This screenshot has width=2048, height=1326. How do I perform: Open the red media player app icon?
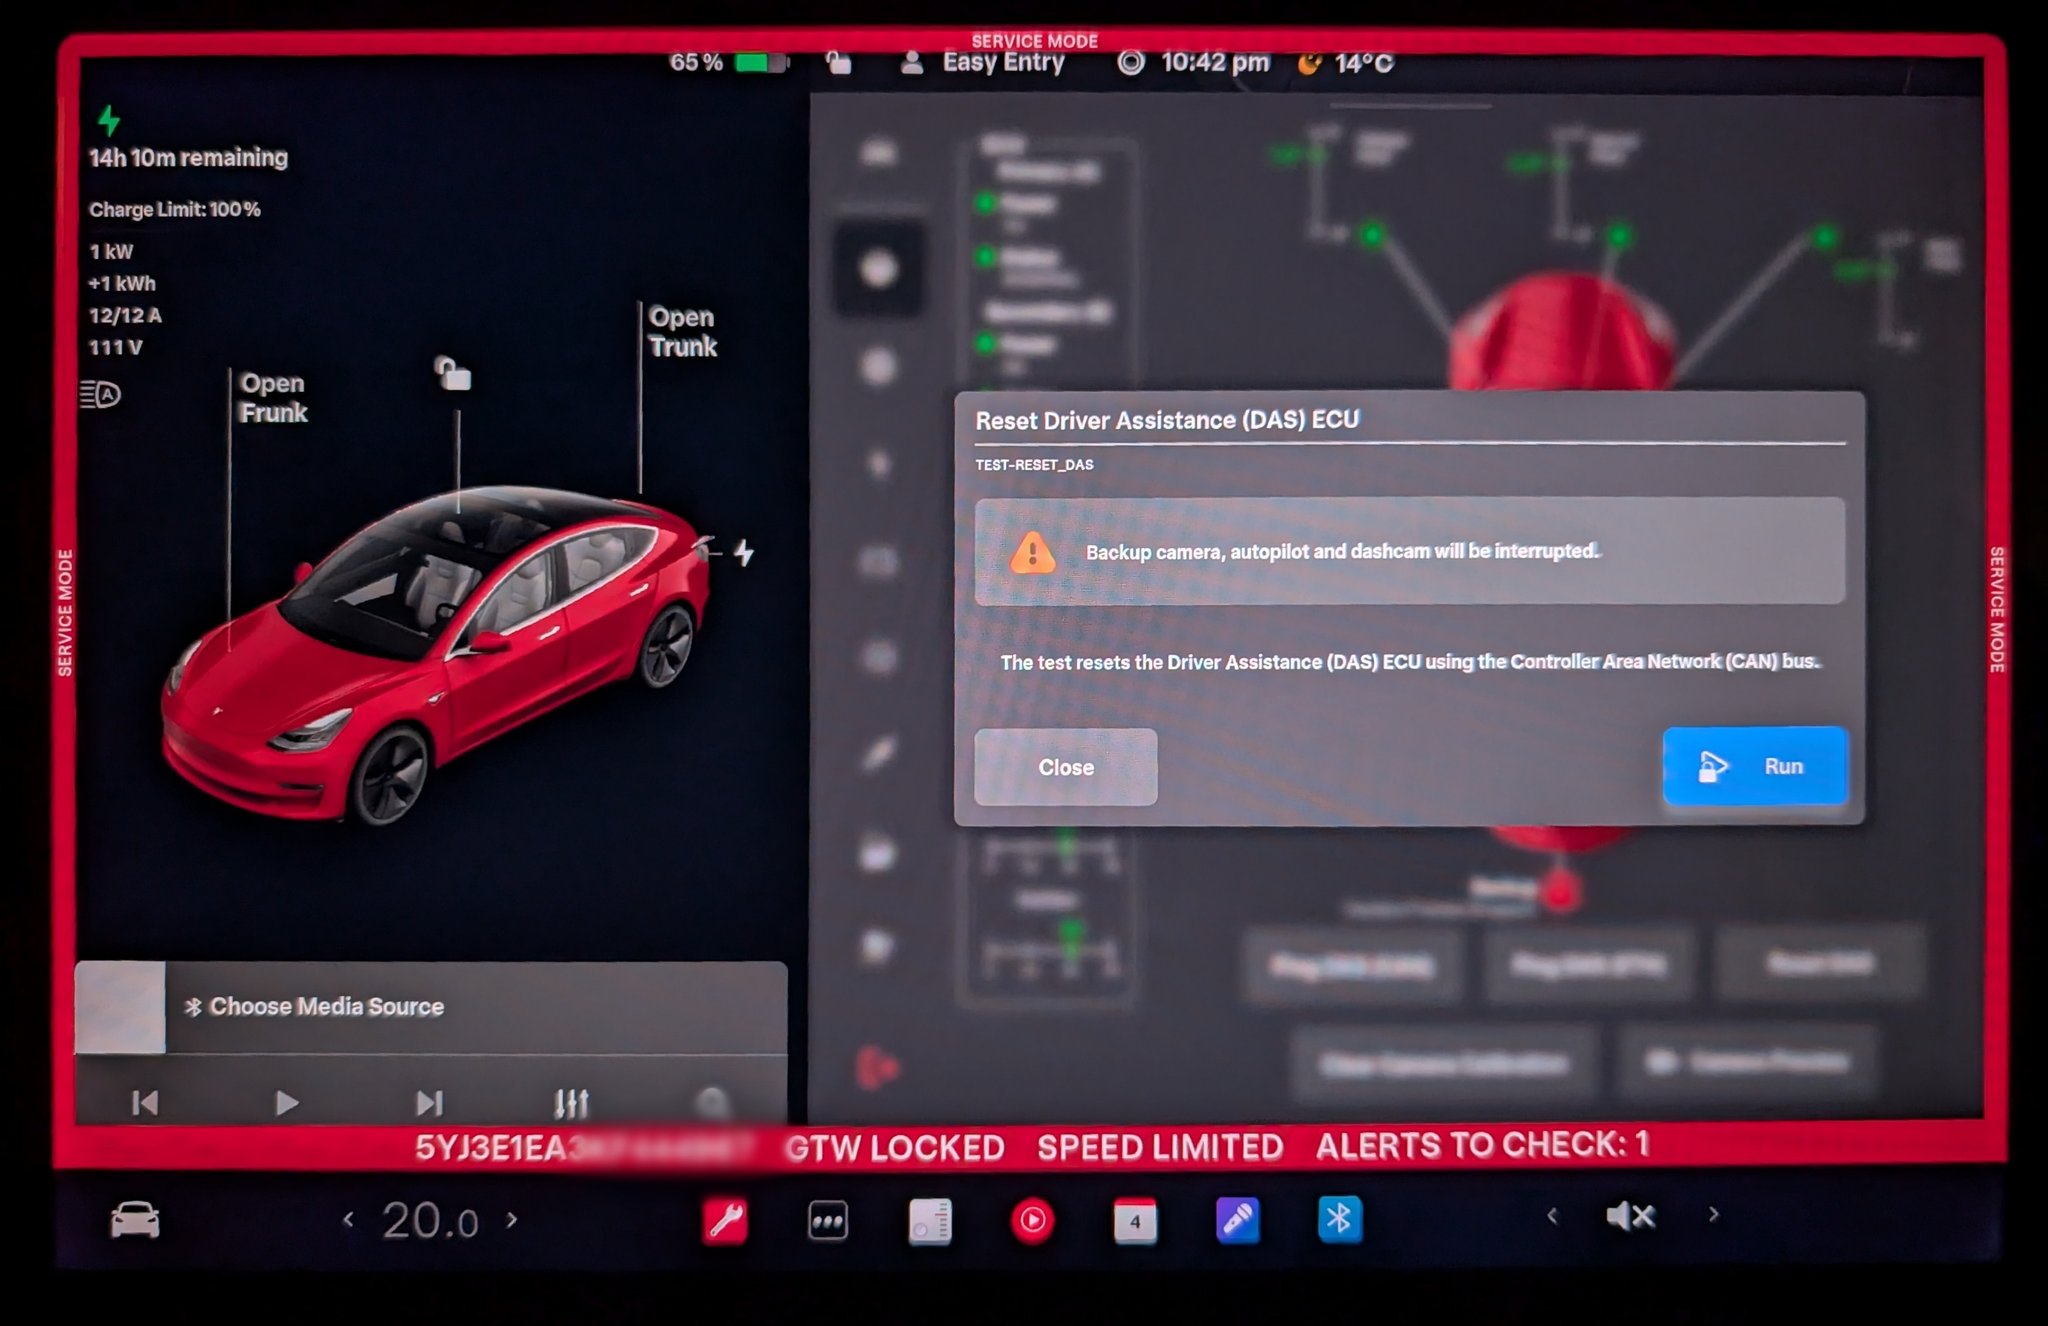click(x=1032, y=1221)
